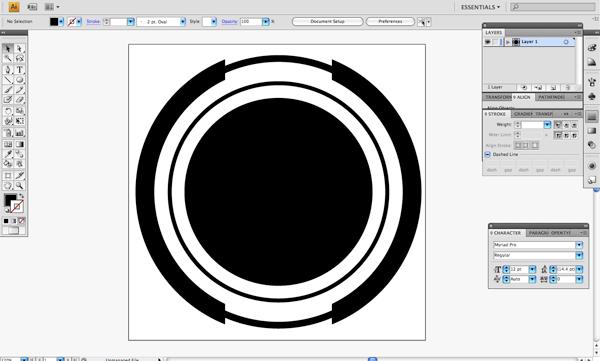This screenshot has height=361, width=600.
Task: Click the Stroke swatch in toolbox
Action: click(17, 207)
